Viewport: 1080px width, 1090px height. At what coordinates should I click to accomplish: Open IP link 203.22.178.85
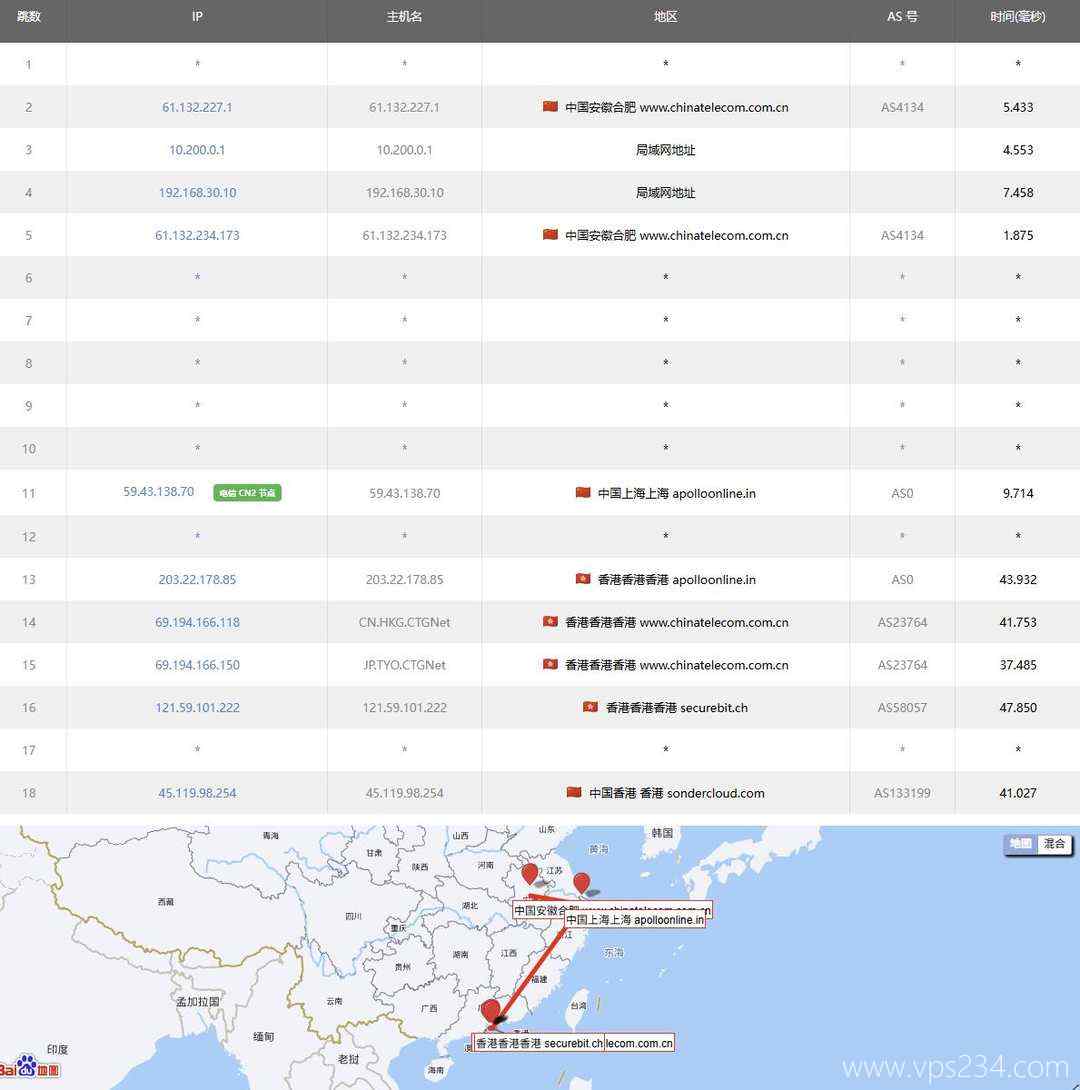(x=197, y=579)
